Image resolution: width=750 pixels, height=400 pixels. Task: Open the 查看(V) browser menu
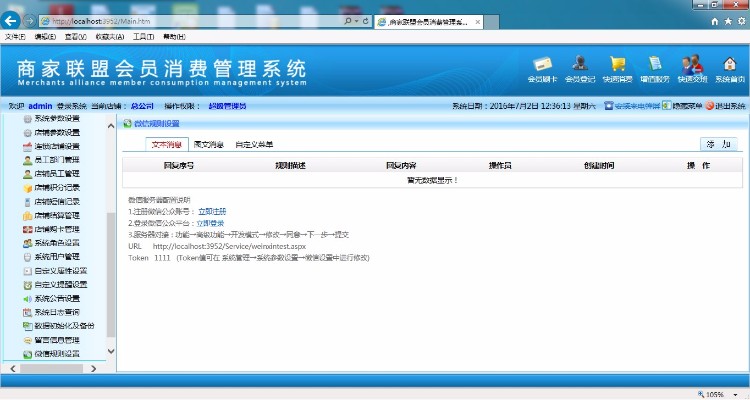[x=76, y=36]
